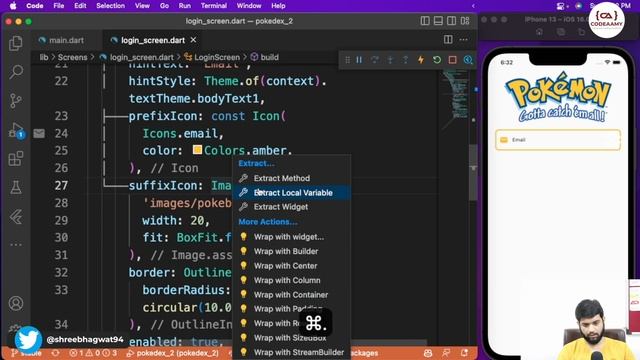Click Step Into in debug toolbar
This screenshot has height=360, width=640.
[390, 60]
